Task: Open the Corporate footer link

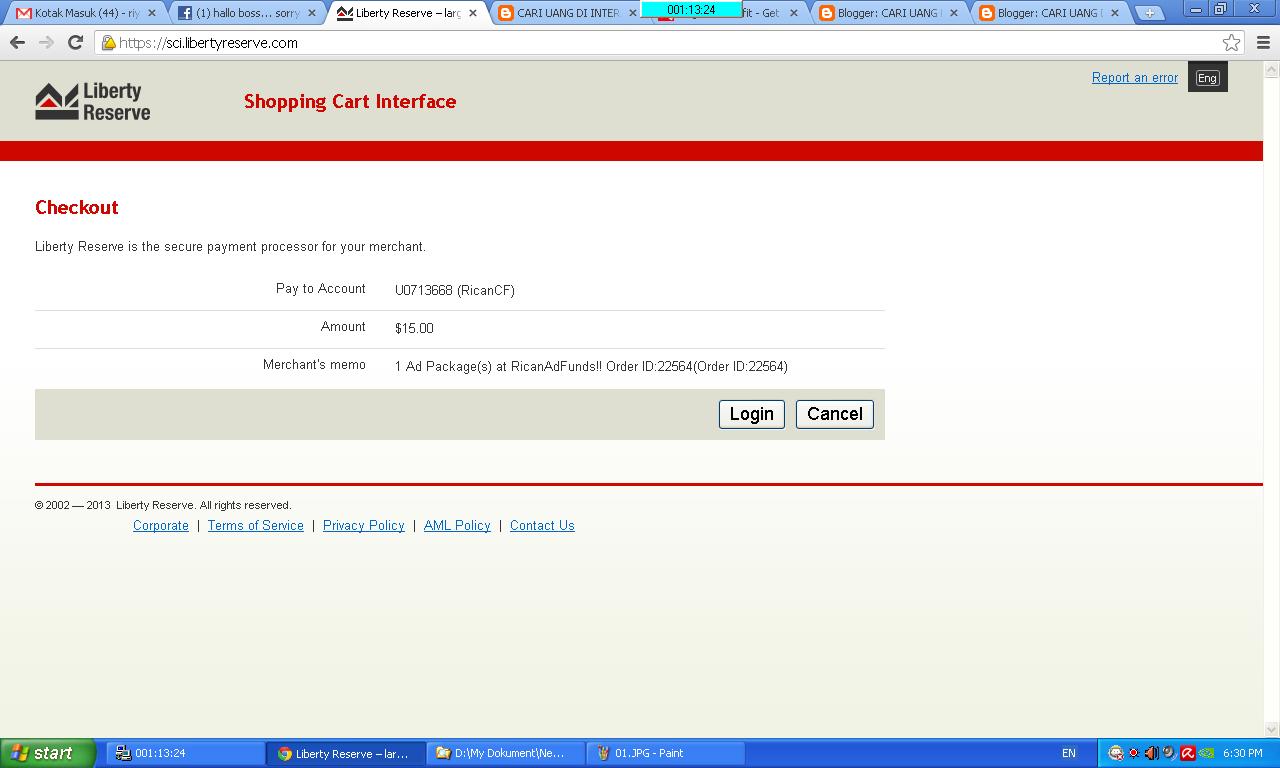Action: [161, 525]
